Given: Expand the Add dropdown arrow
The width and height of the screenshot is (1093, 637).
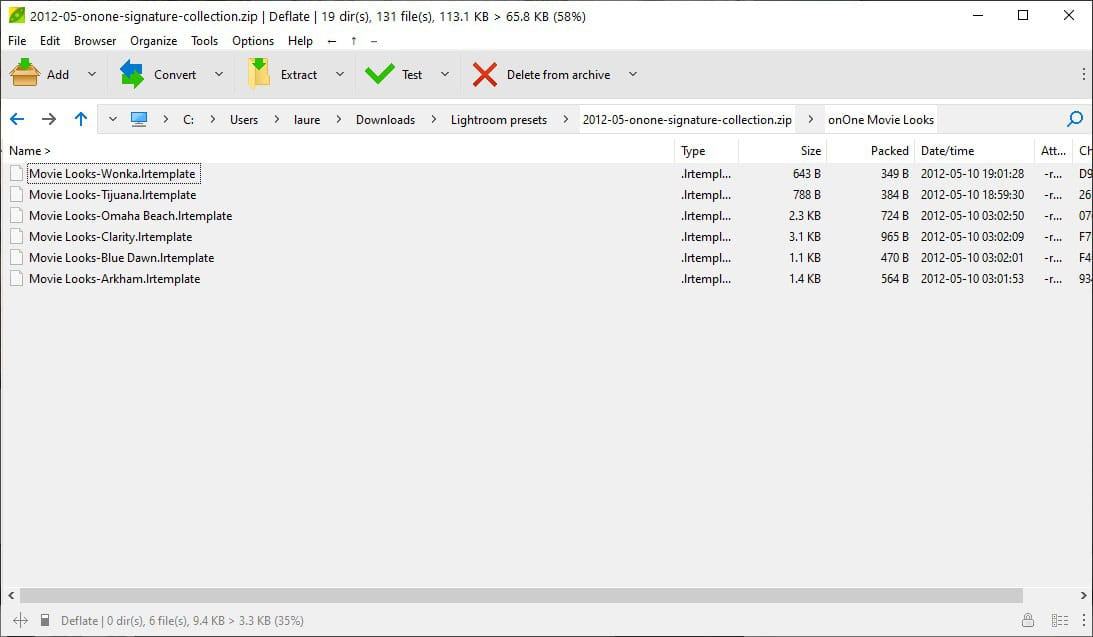Looking at the screenshot, I should coord(92,74).
